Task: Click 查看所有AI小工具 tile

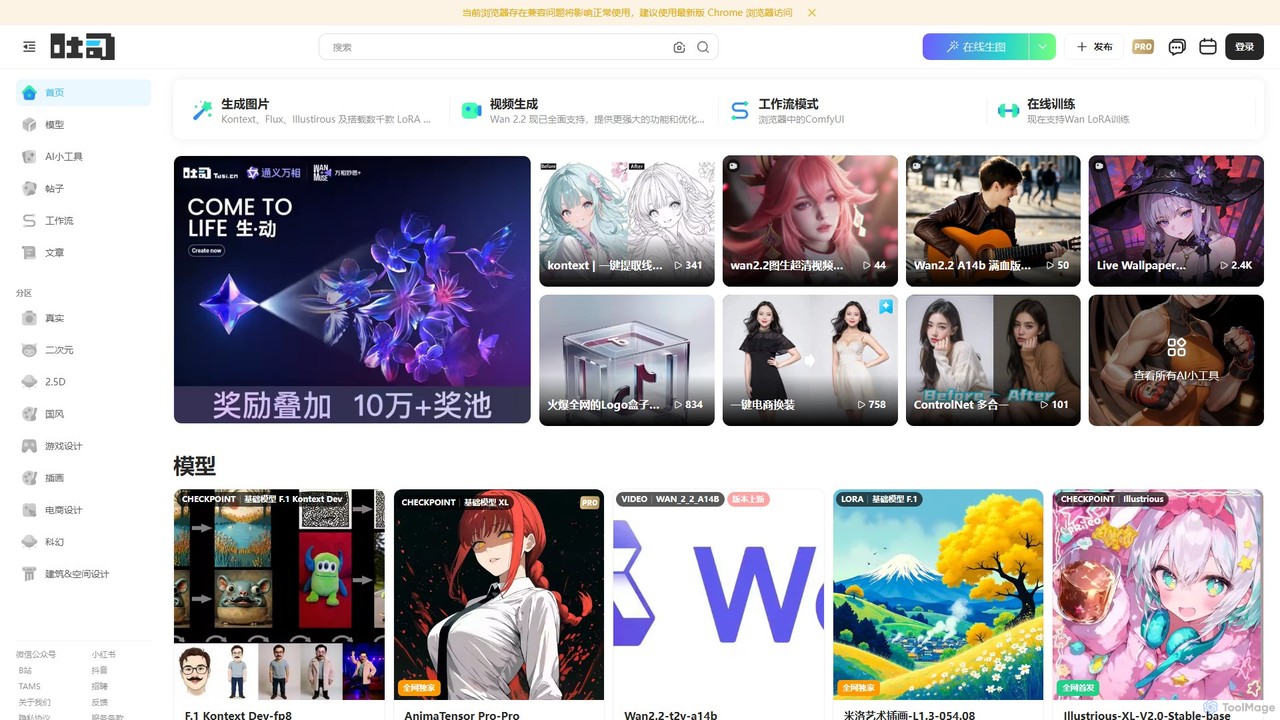Action: (x=1176, y=360)
